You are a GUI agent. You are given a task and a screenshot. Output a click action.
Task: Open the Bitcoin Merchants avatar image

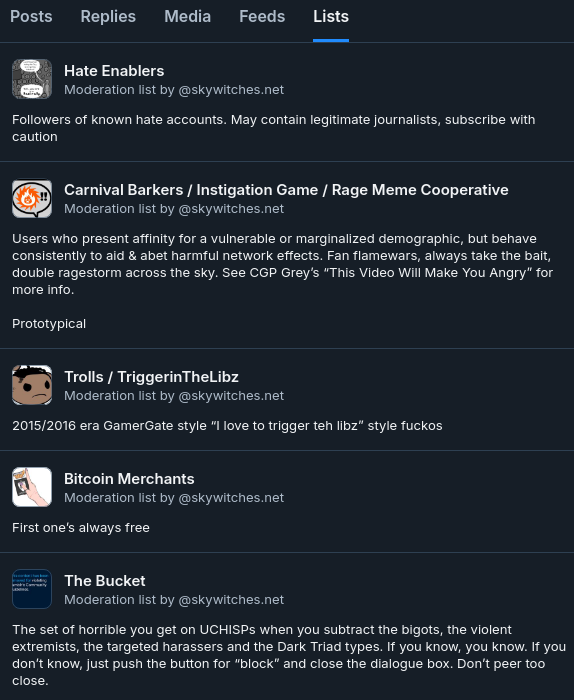click(x=32, y=487)
